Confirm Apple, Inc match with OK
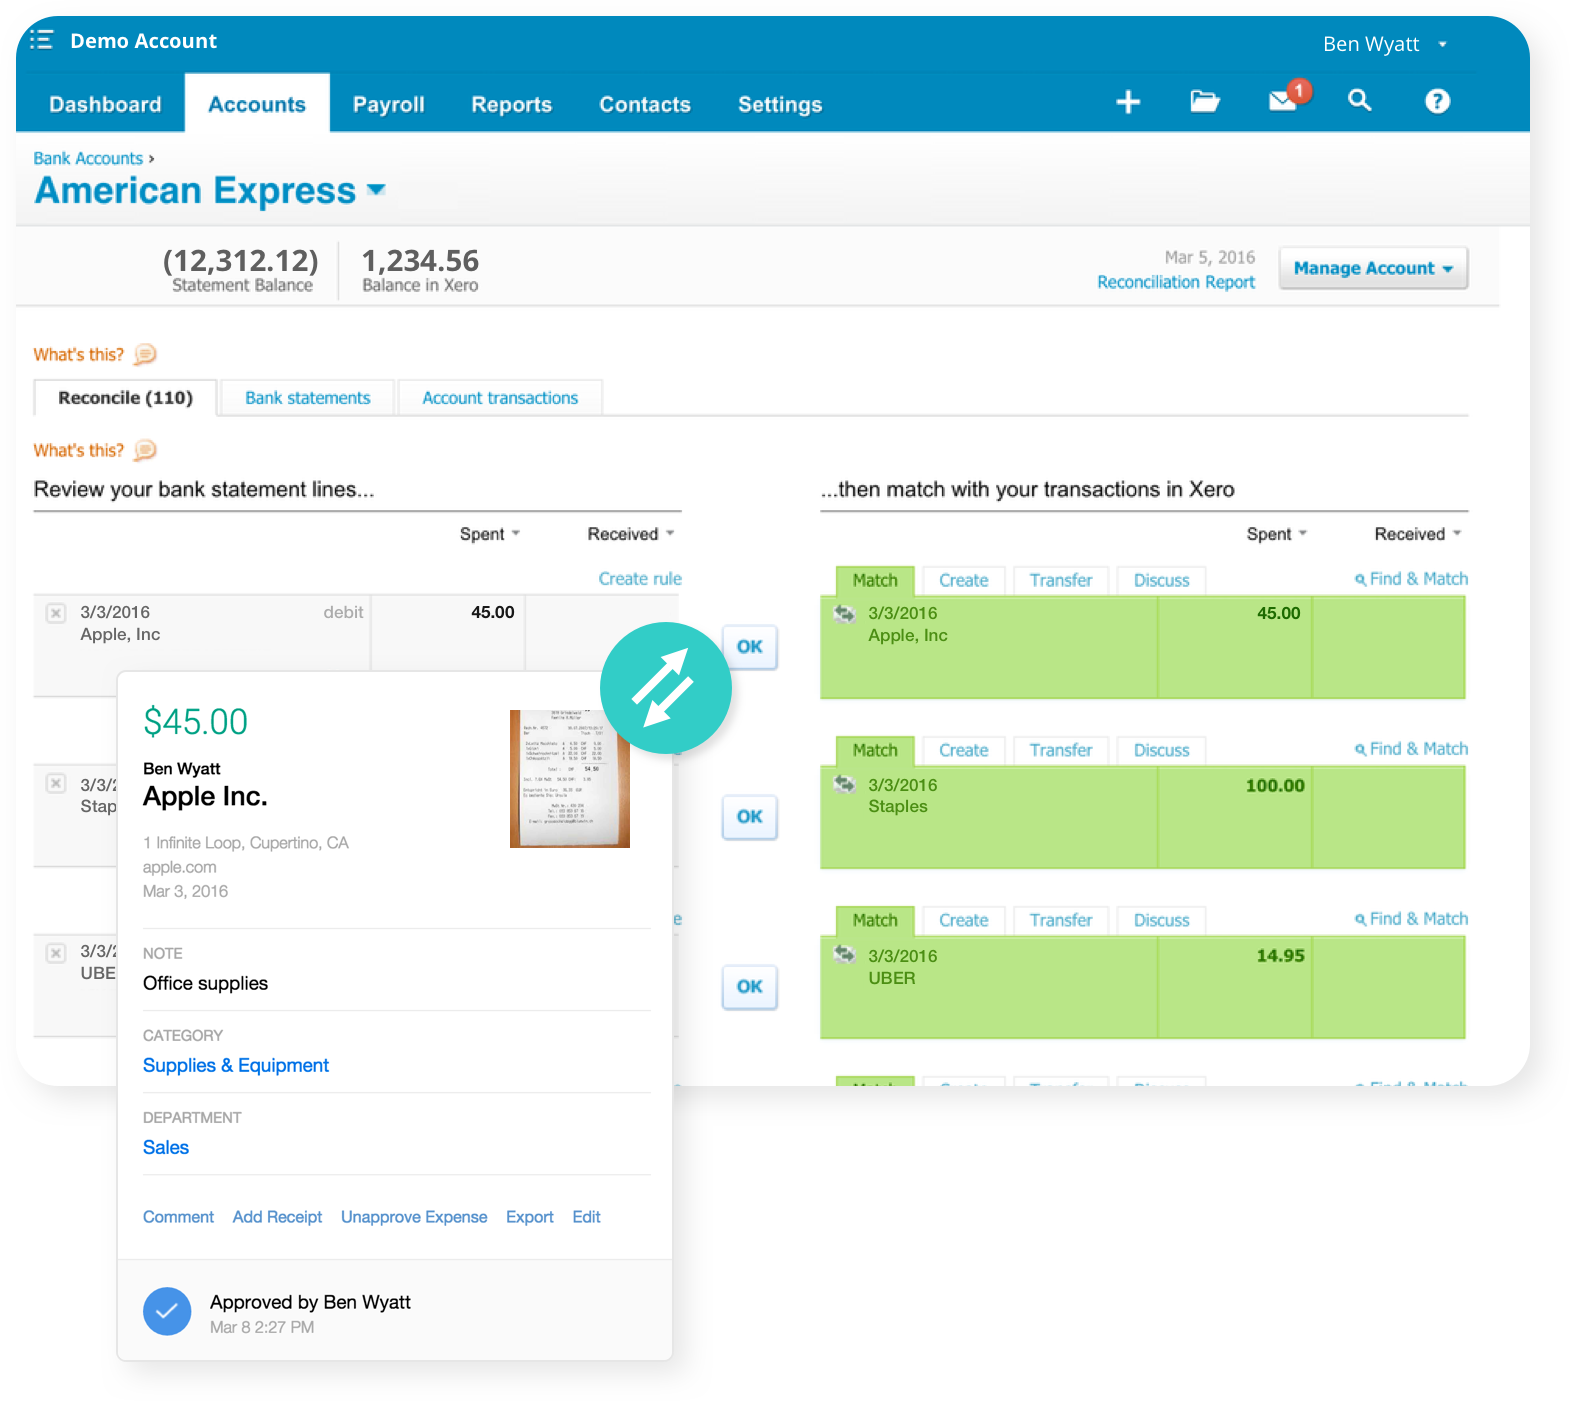The width and height of the screenshot is (1570, 1402). click(750, 647)
